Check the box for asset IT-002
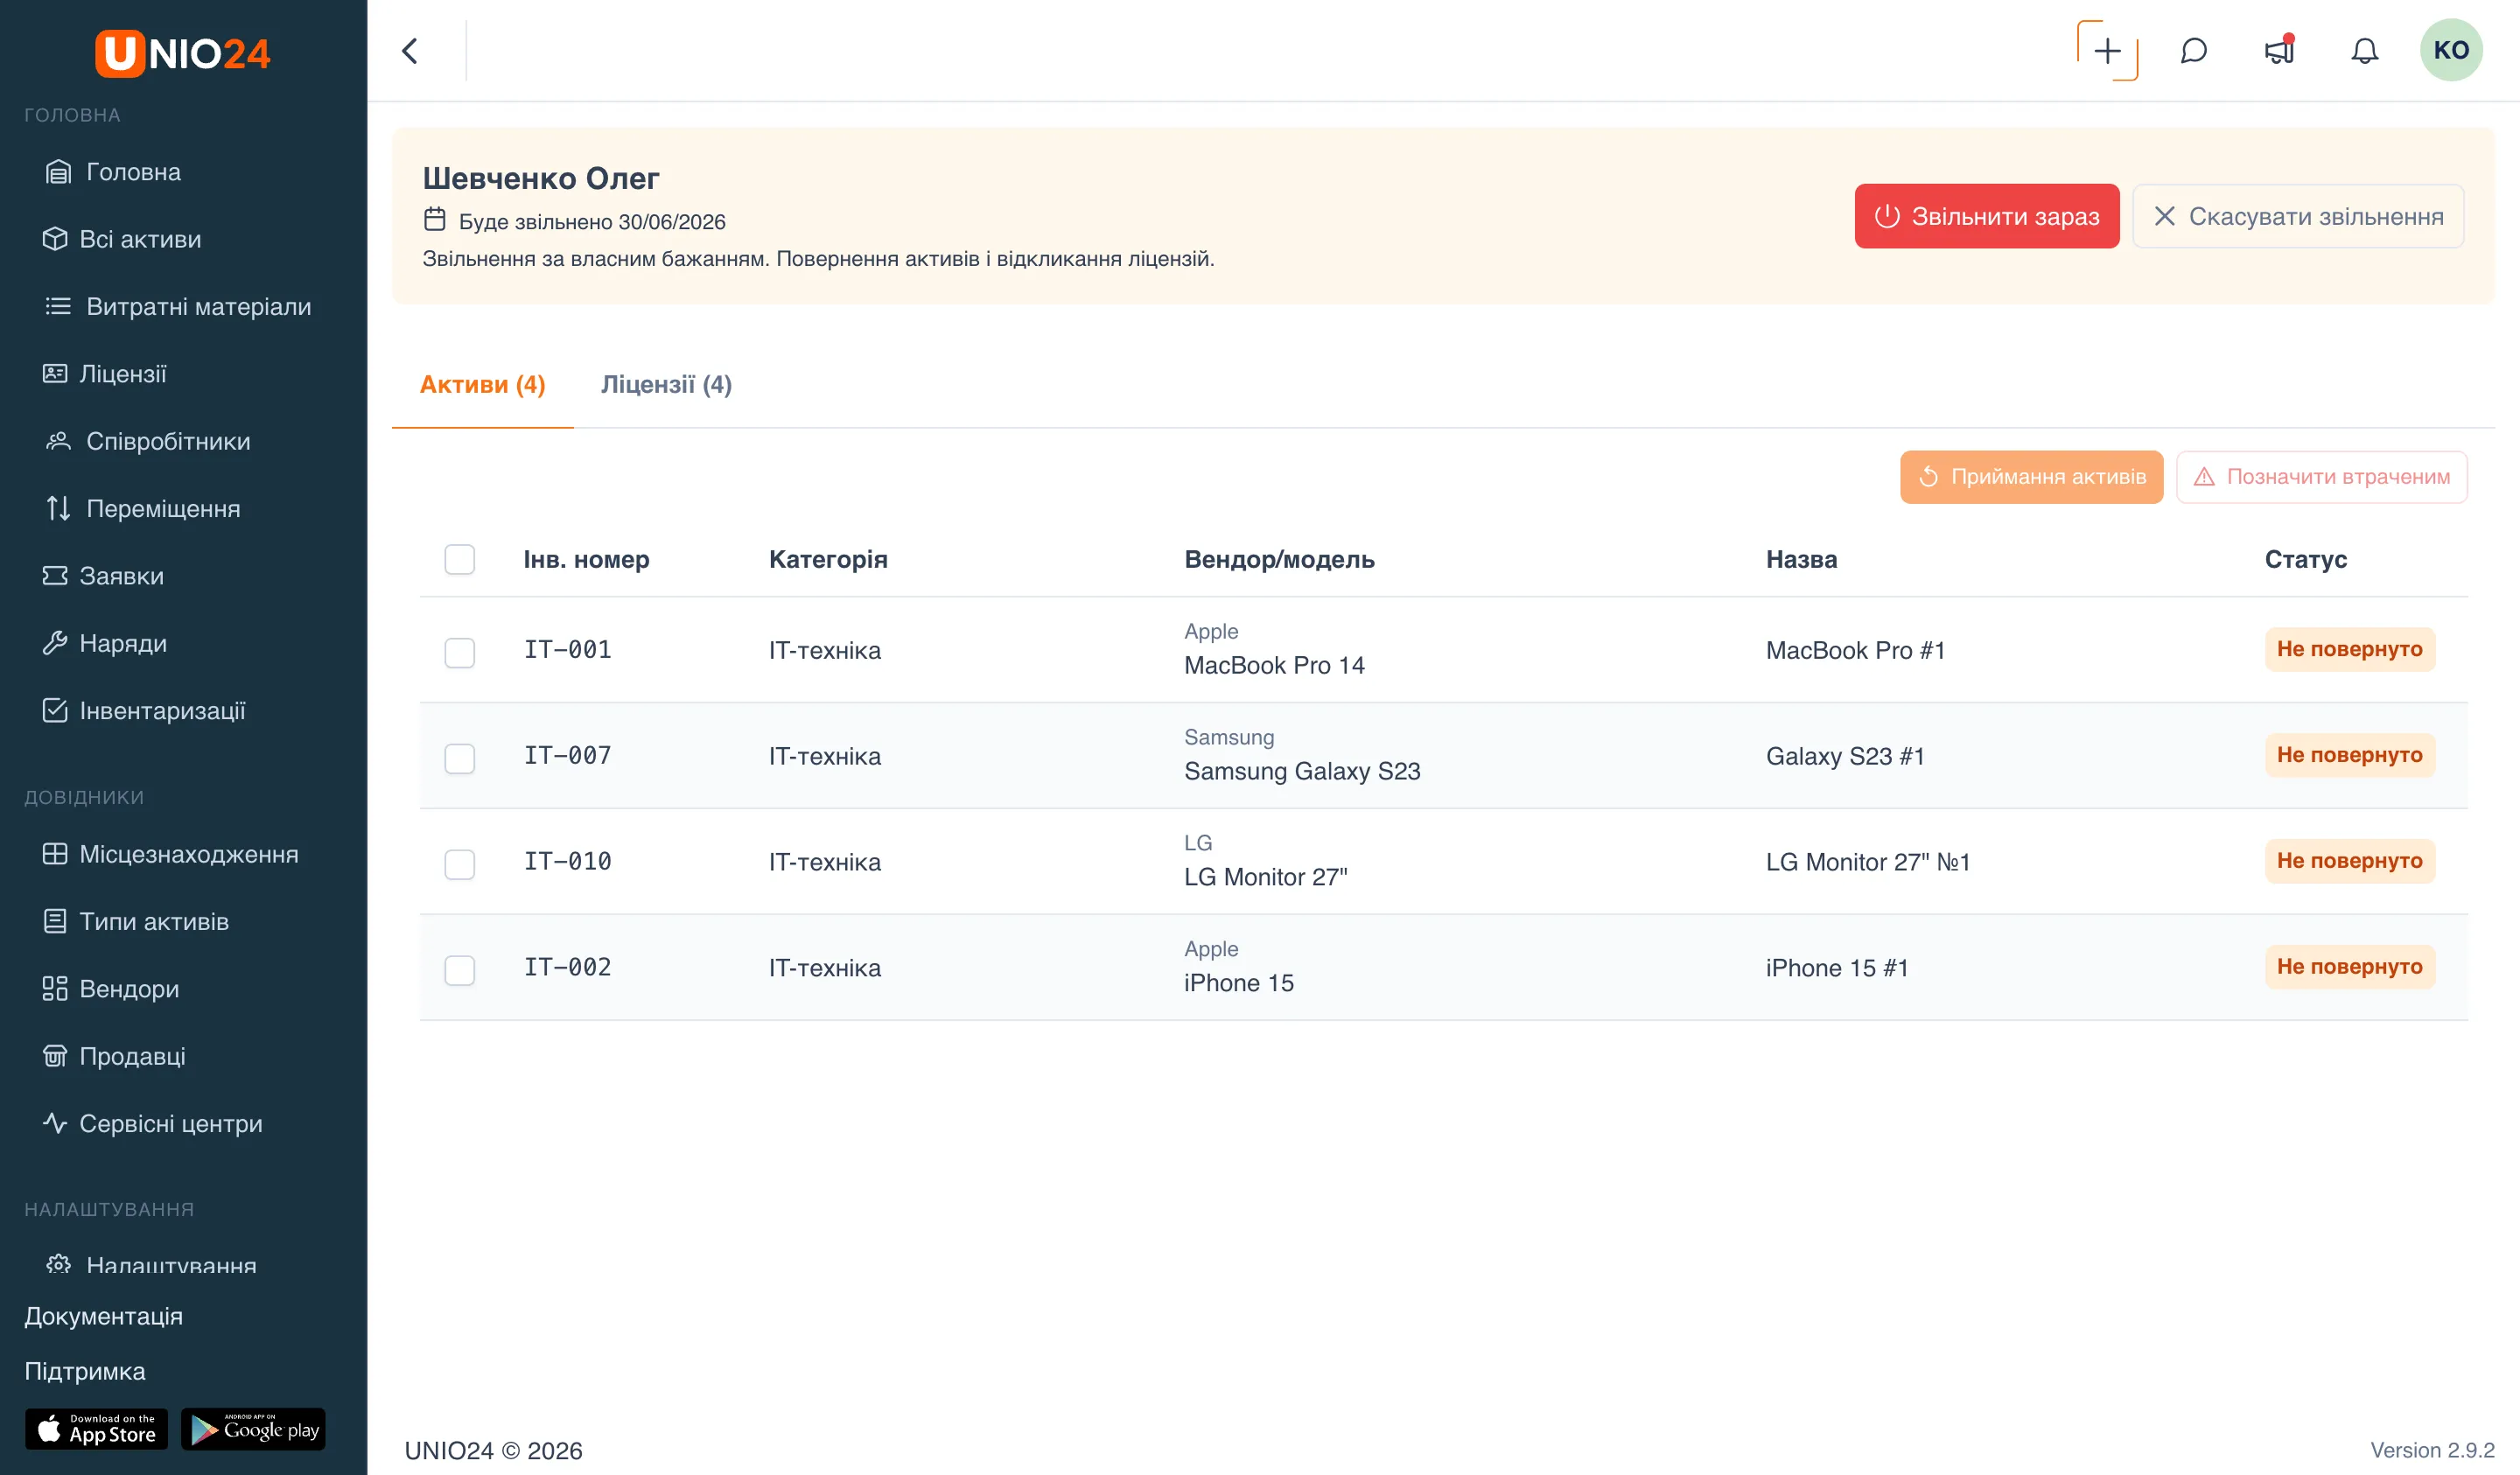This screenshot has width=2520, height=1475. pos(460,970)
